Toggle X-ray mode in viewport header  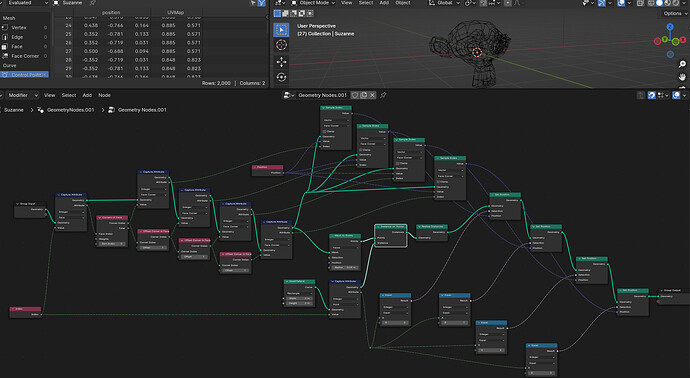(x=640, y=3)
